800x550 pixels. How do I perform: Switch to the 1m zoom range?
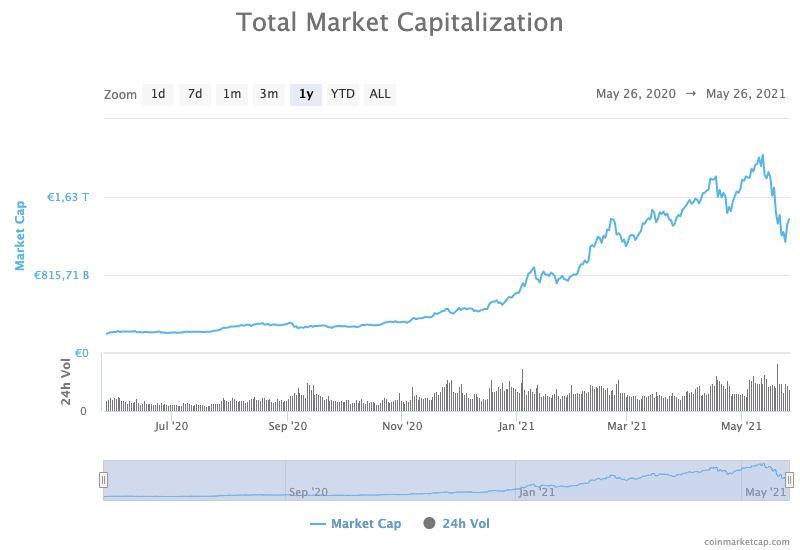(232, 94)
